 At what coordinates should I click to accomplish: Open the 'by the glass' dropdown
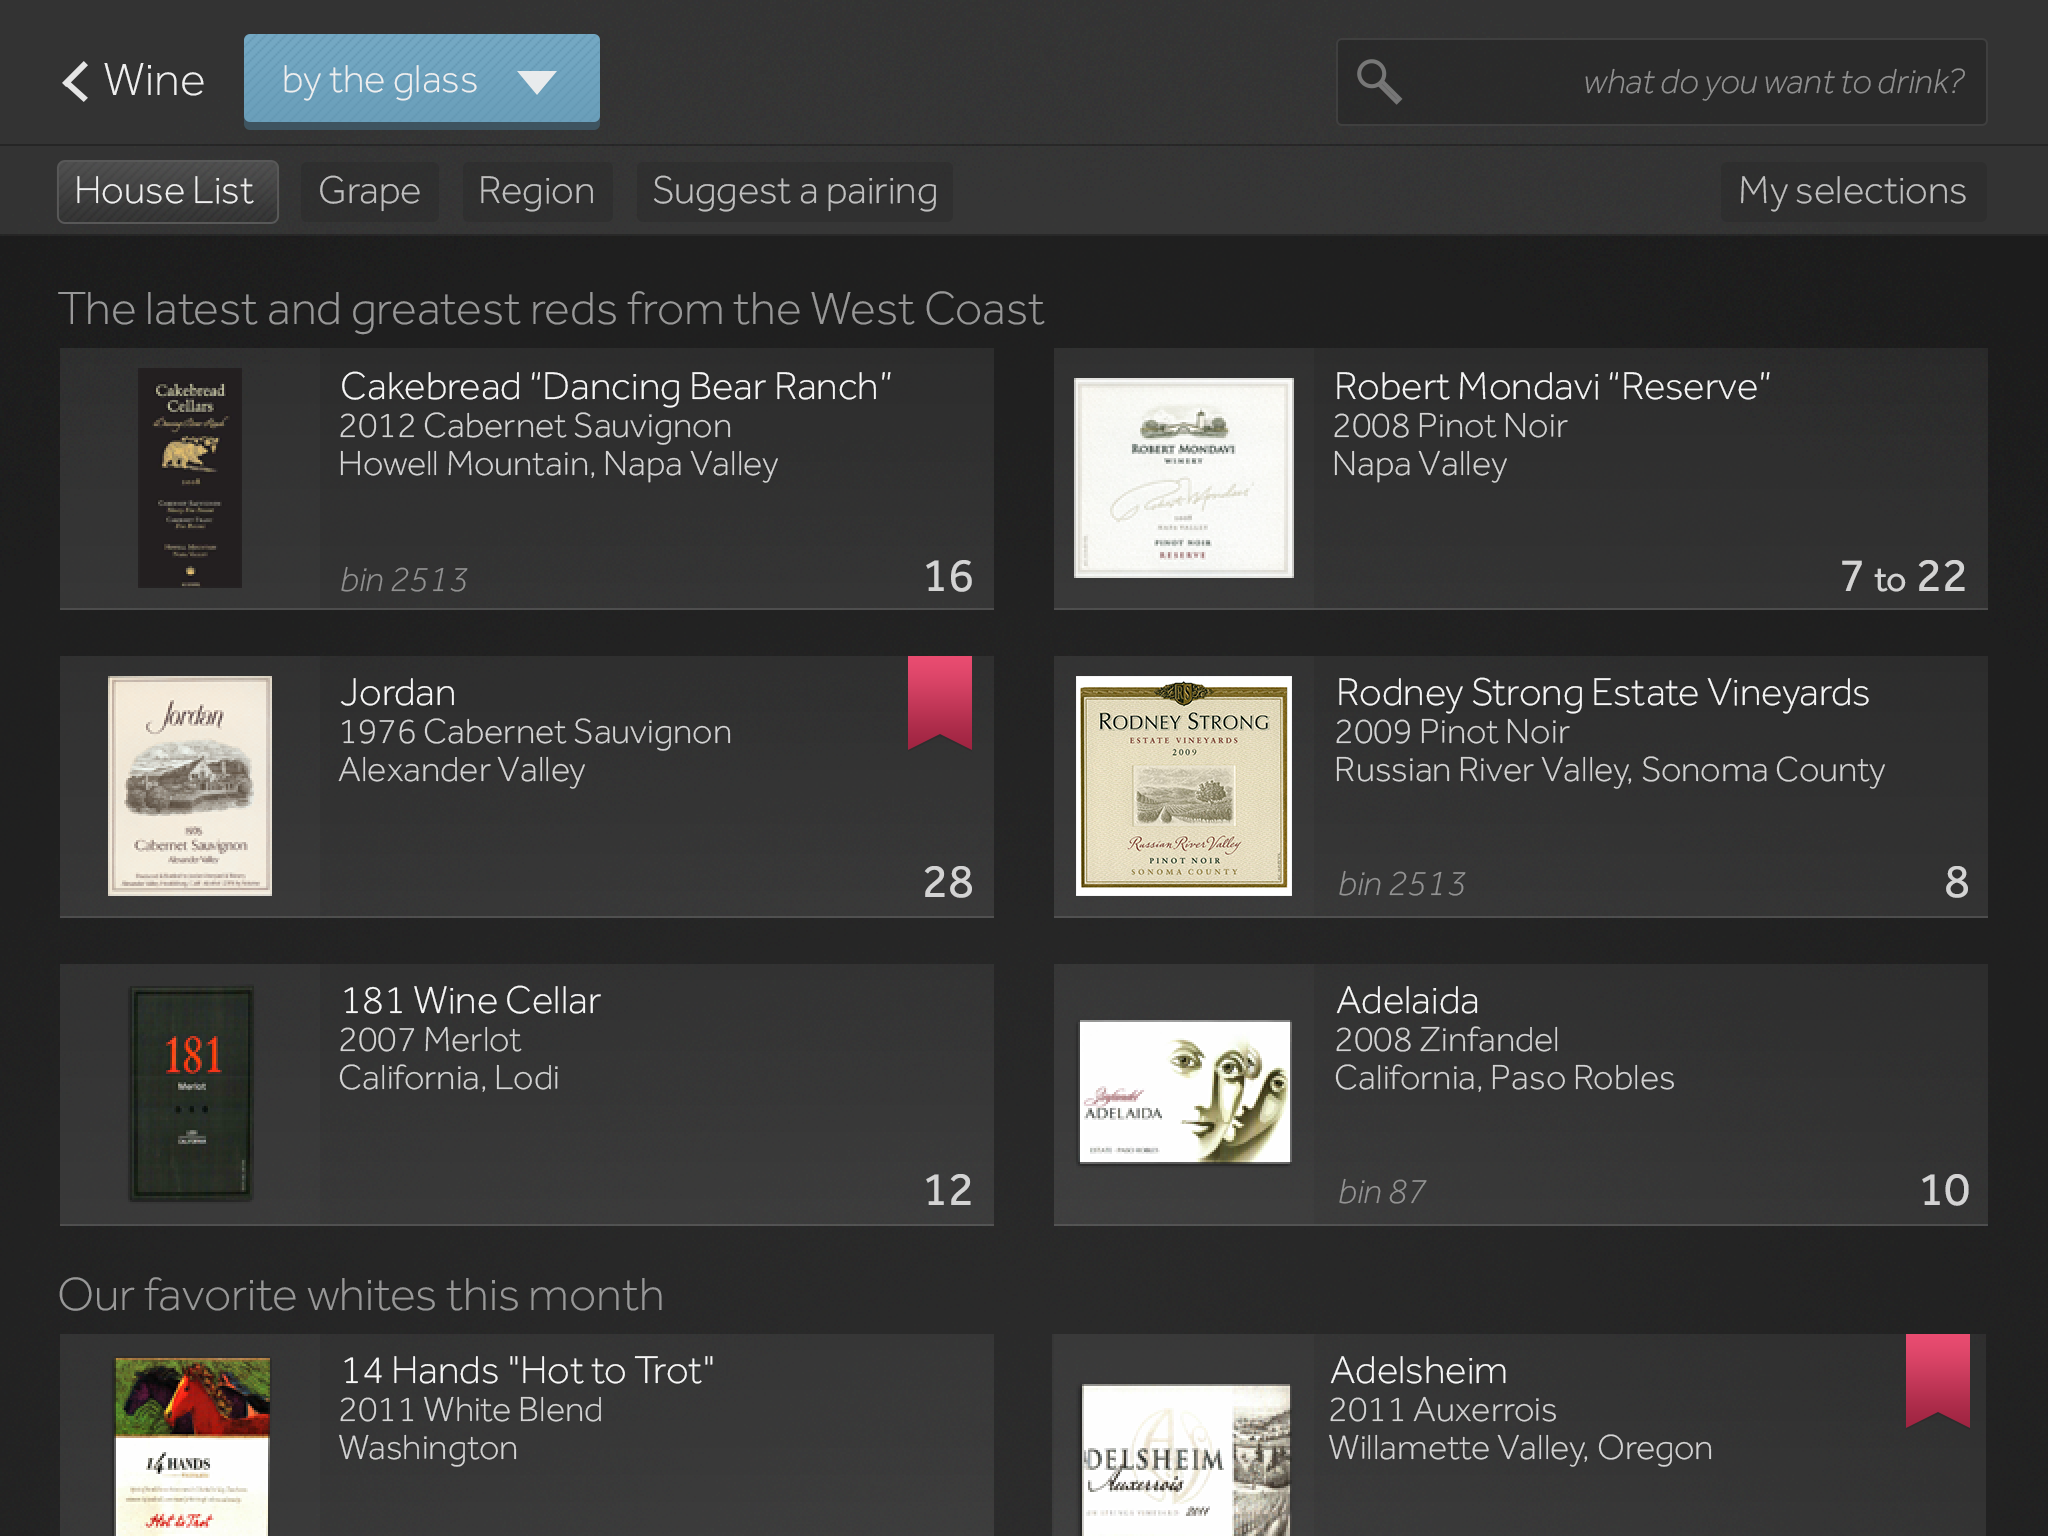[421, 80]
